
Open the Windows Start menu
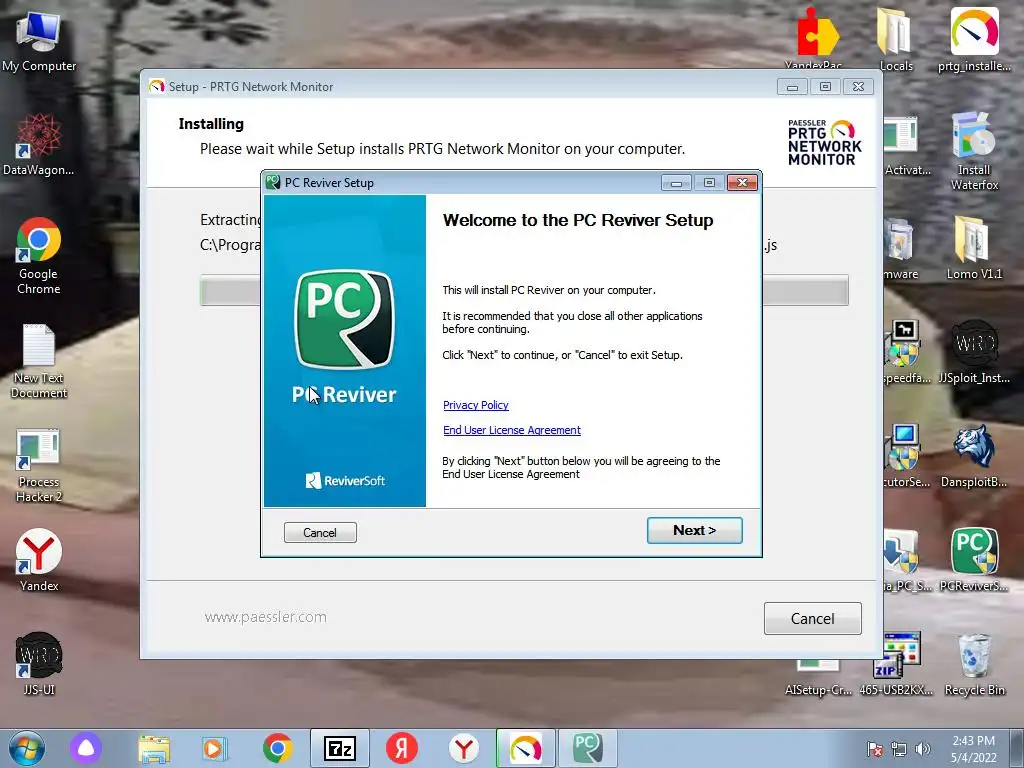pyautogui.click(x=27, y=748)
